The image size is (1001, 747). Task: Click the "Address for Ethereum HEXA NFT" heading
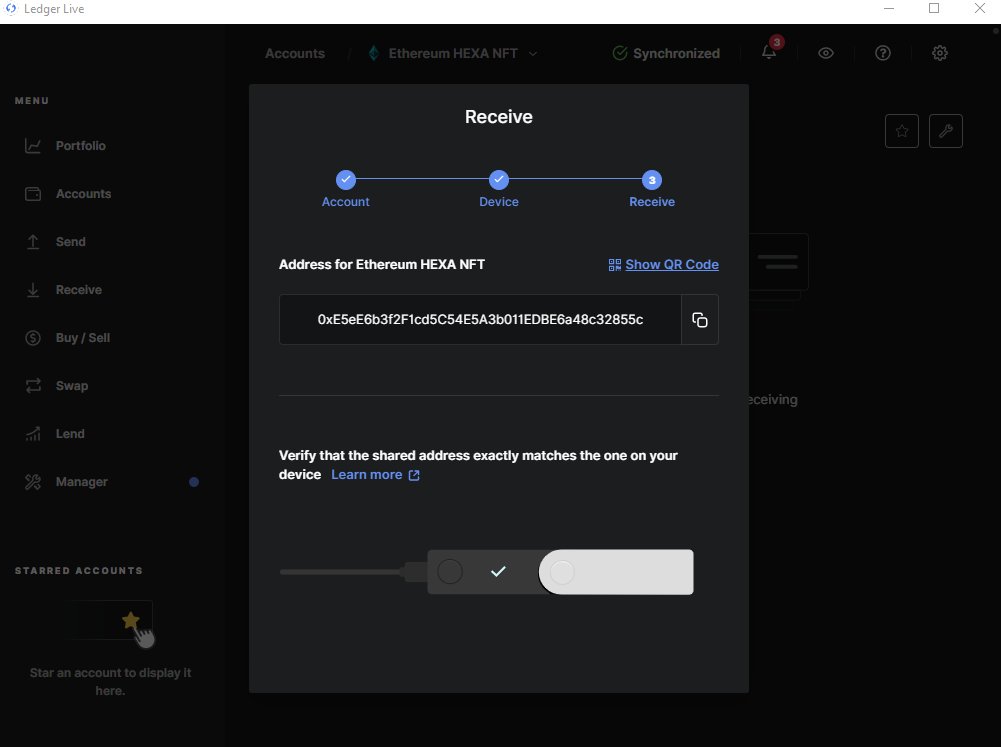pos(382,264)
